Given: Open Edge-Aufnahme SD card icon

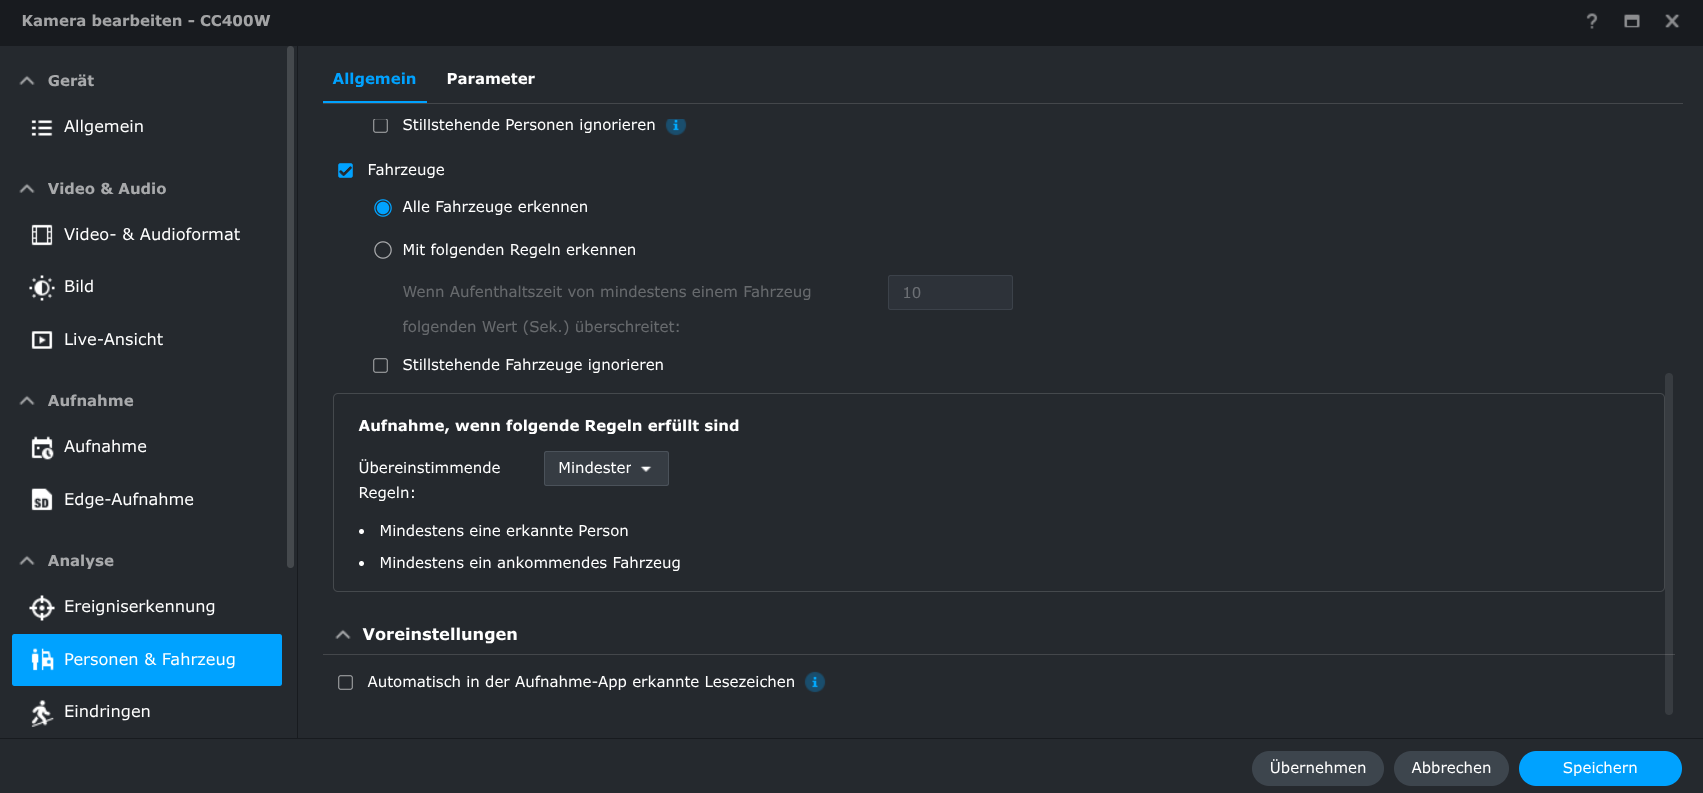Looking at the screenshot, I should [x=42, y=500].
